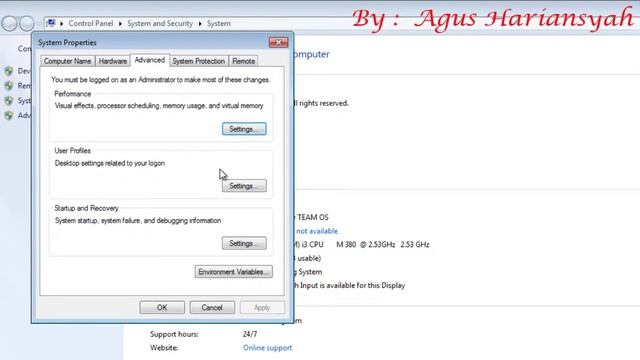Screen dimensions: 640x360
Task: Click the 'Website:' label text
Action: pos(164,348)
